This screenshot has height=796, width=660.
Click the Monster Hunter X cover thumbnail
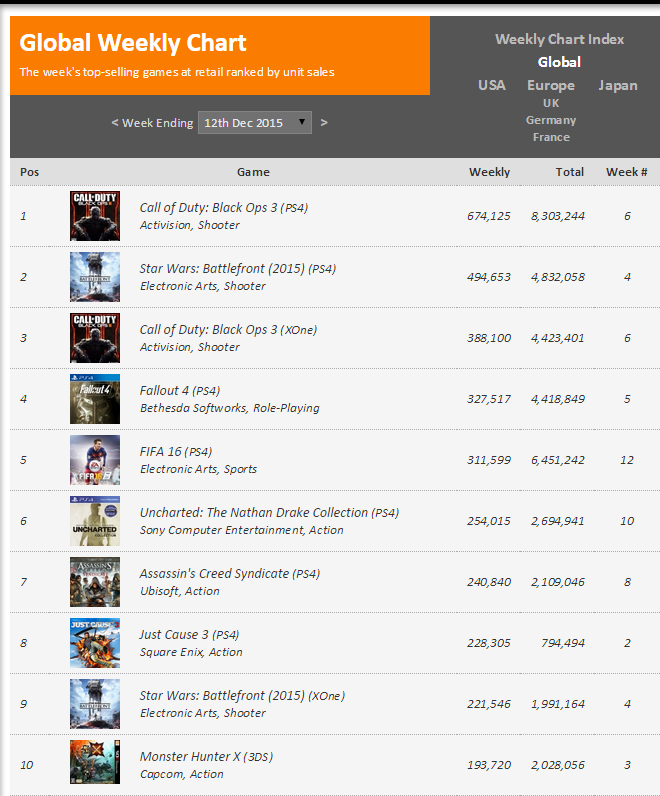point(95,762)
